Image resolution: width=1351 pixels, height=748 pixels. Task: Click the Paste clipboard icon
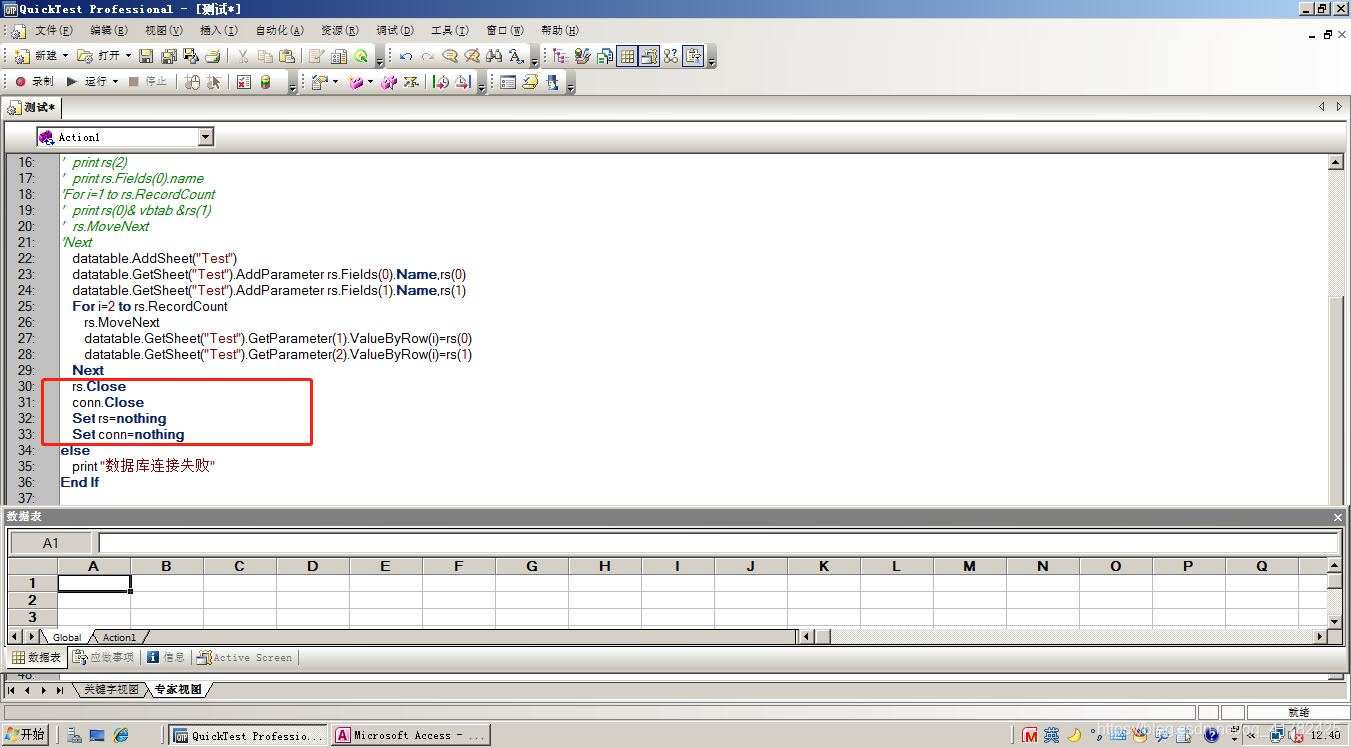[x=287, y=56]
